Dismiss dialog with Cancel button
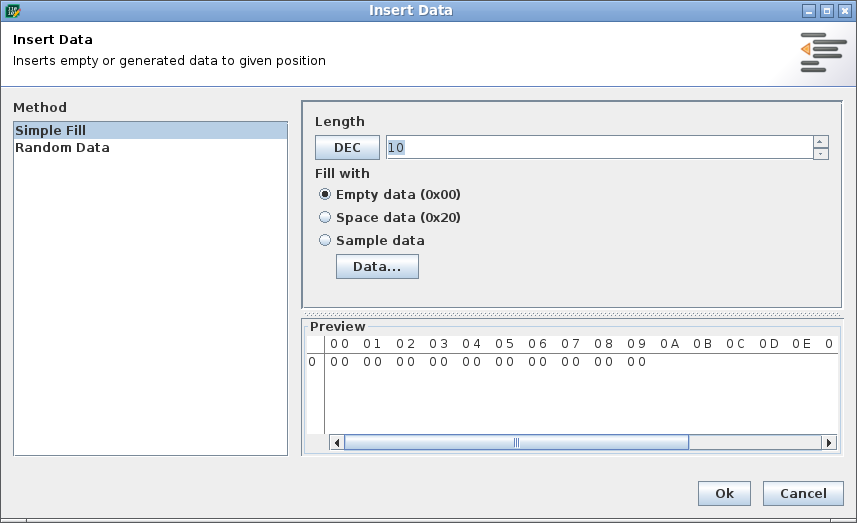 click(x=803, y=493)
